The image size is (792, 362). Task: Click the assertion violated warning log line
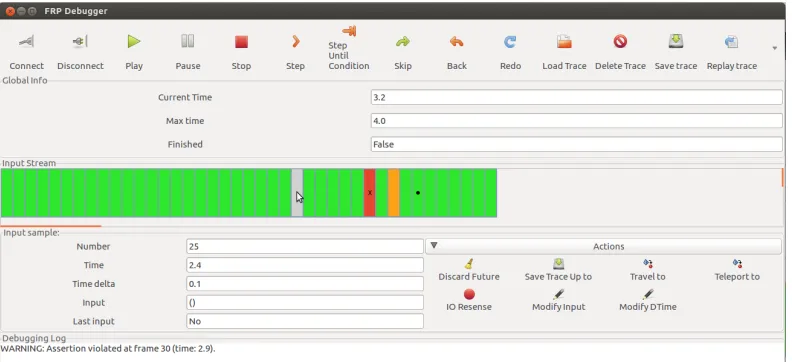[108, 348]
